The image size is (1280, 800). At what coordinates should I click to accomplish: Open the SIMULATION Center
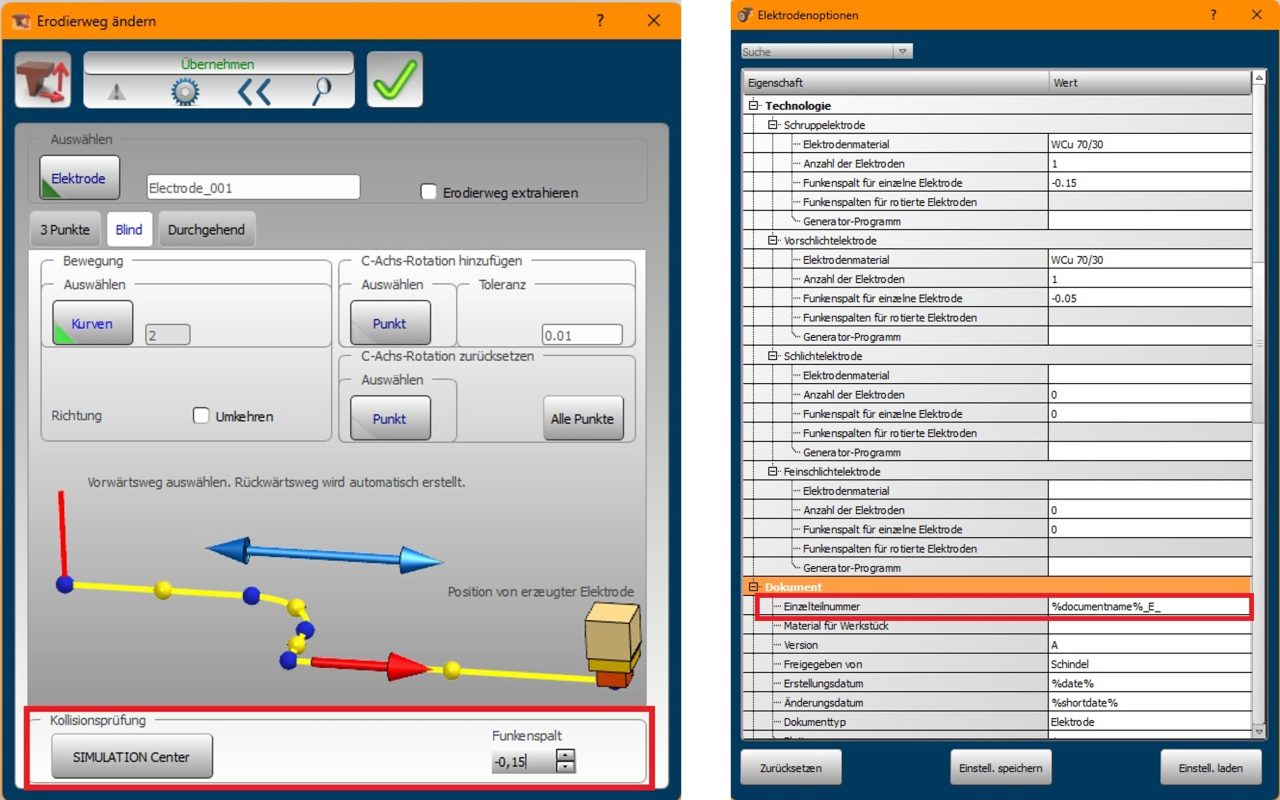point(132,756)
